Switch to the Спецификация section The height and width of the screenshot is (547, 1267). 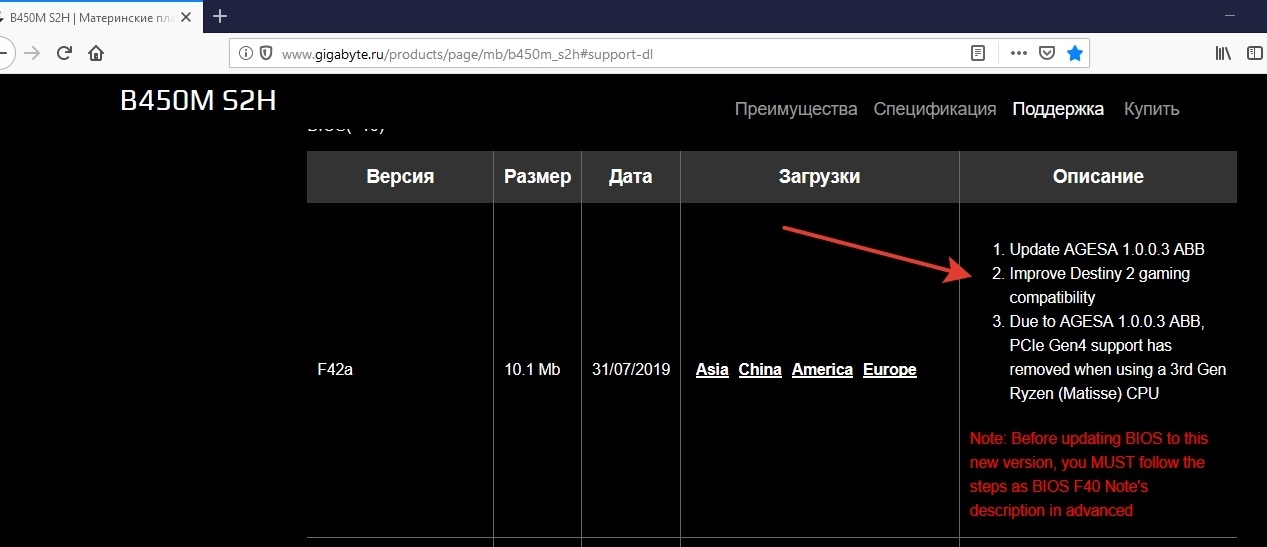tap(934, 109)
